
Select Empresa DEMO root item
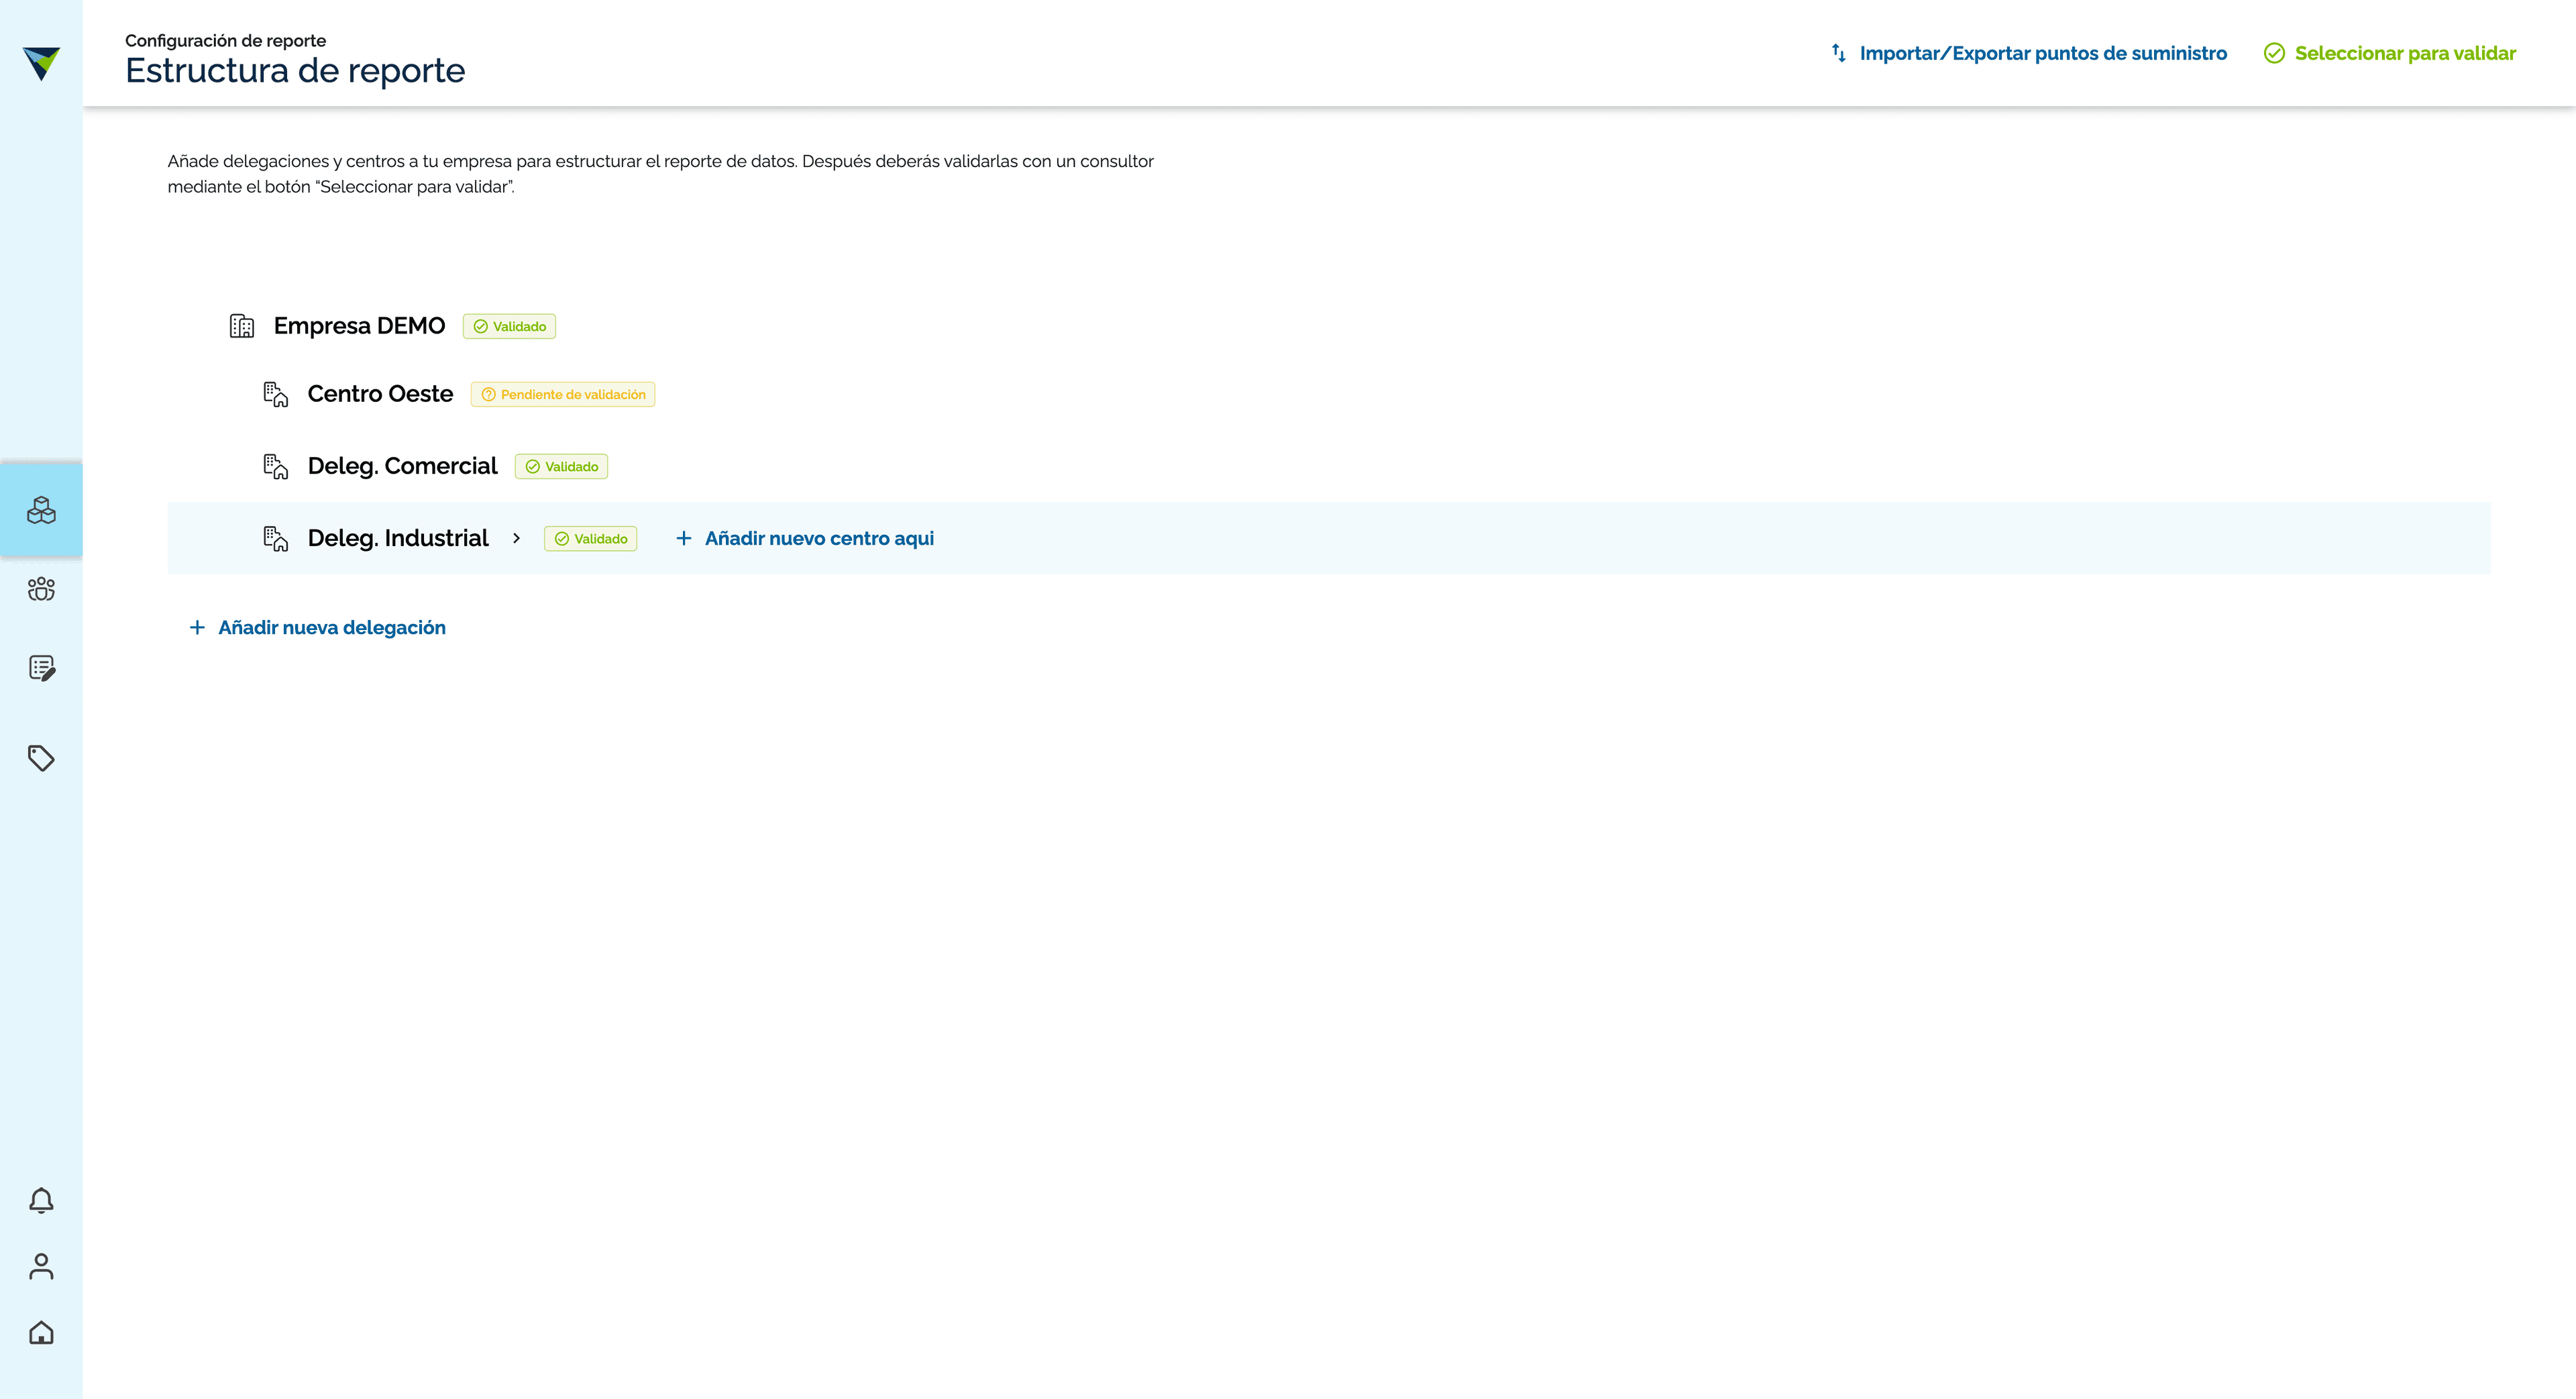[359, 326]
